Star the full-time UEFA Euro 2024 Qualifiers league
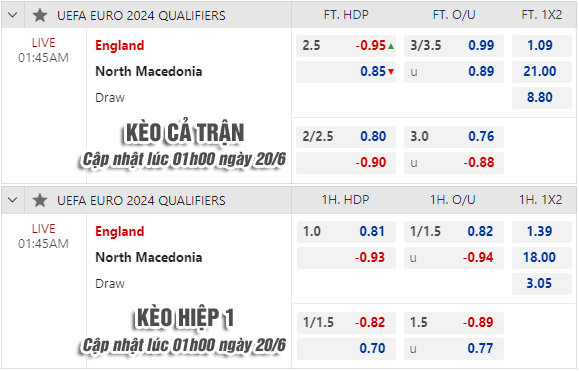Image resolution: width=579 pixels, height=371 pixels. 40,16
